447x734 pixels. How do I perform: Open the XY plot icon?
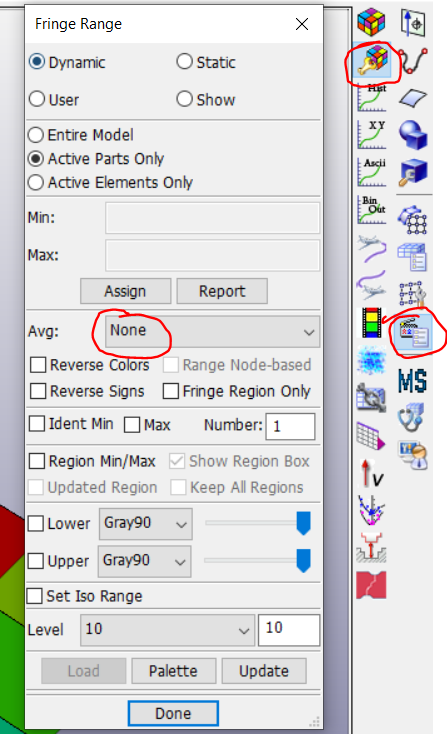(372, 135)
